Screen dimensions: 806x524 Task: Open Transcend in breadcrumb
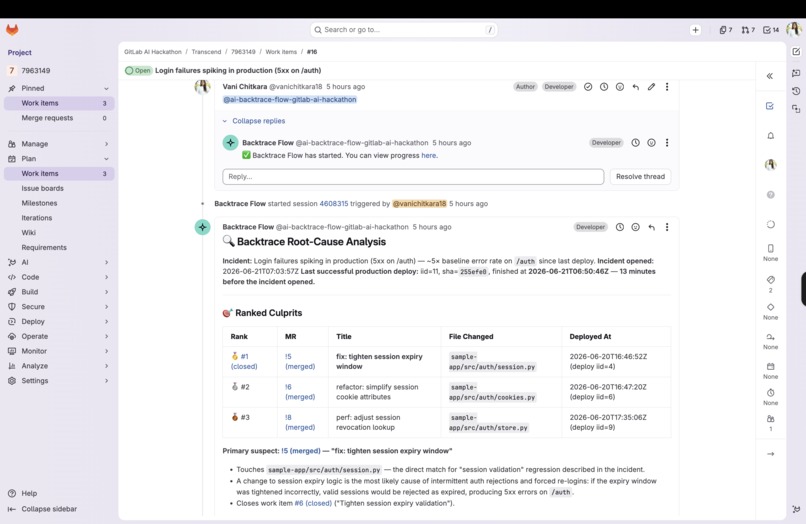206,52
